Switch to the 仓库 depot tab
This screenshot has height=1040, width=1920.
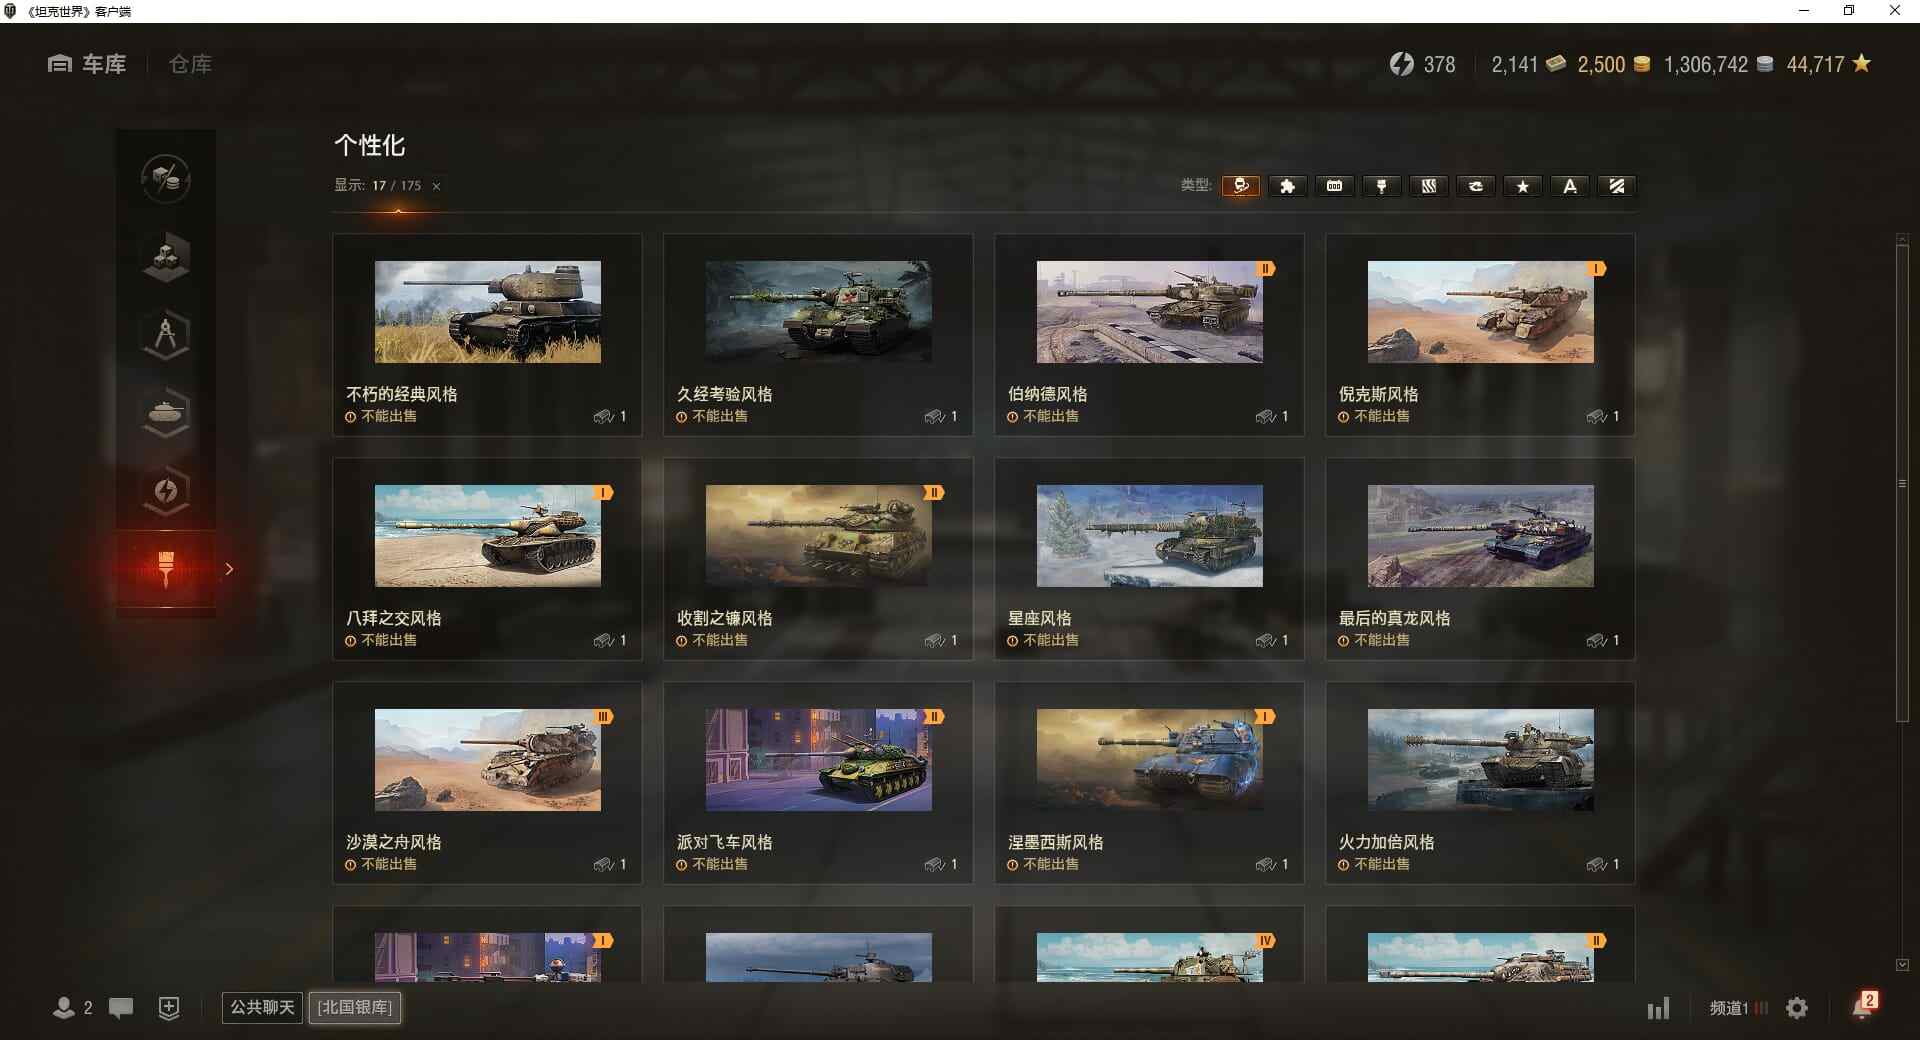point(189,64)
